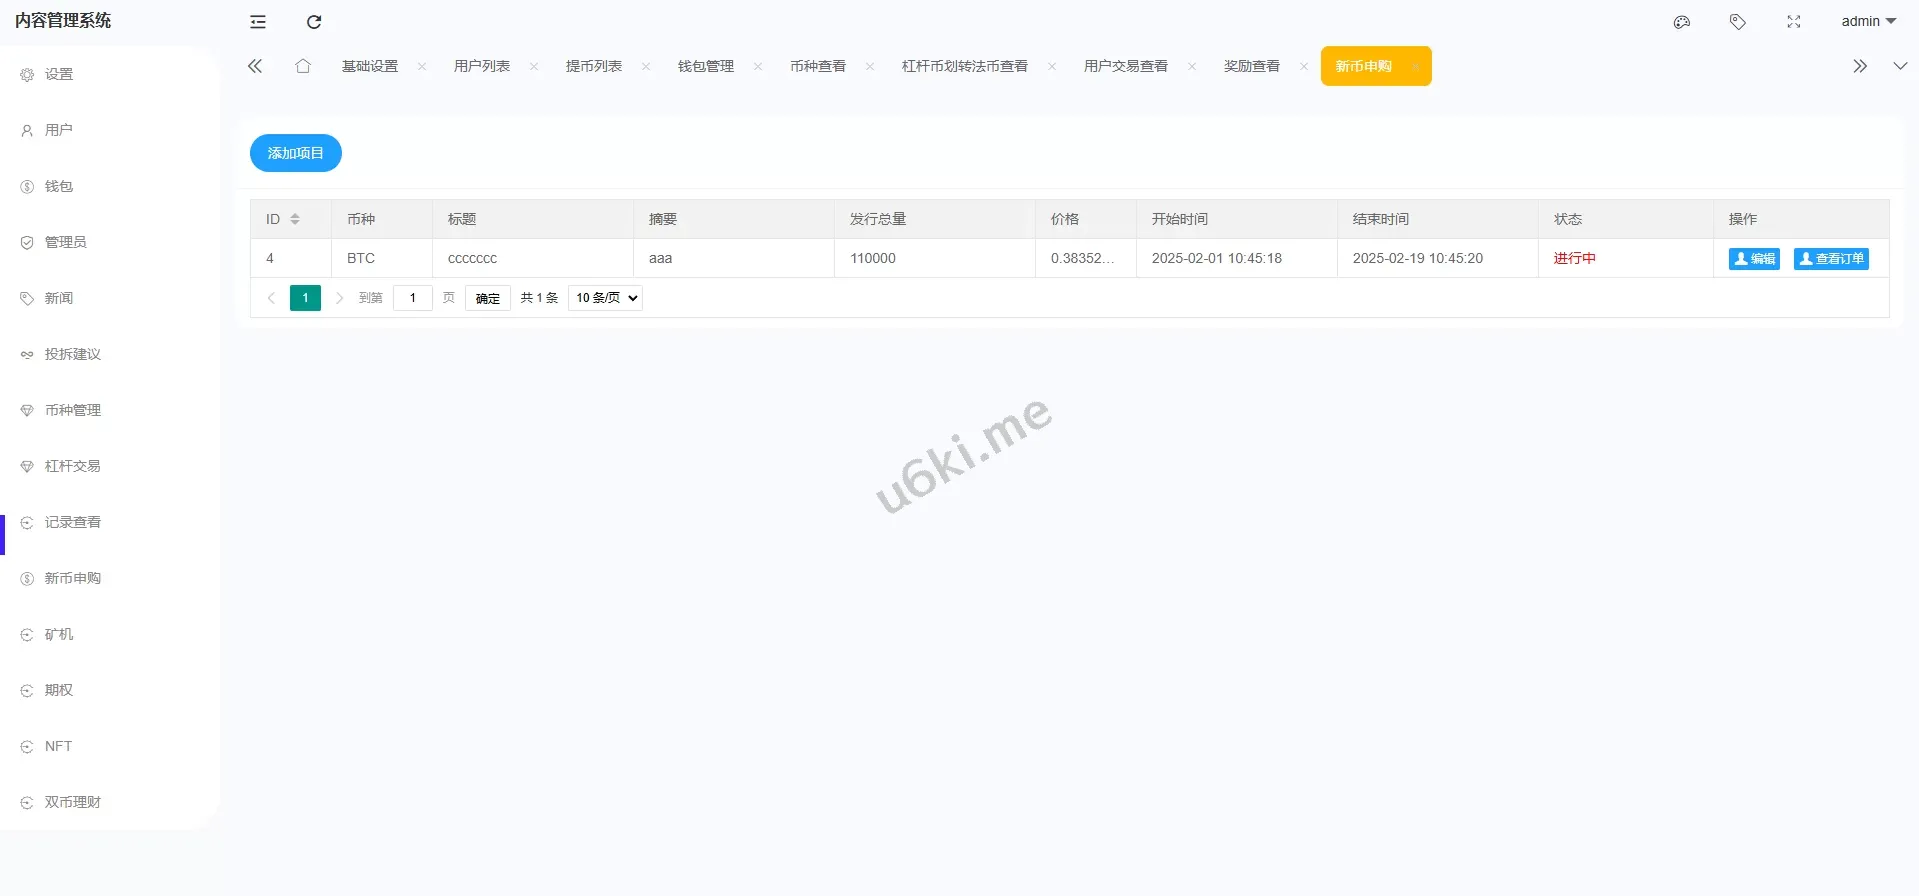1919x896 pixels.
Task: Click the 查看订单 button for BTC row
Action: pyautogui.click(x=1831, y=259)
